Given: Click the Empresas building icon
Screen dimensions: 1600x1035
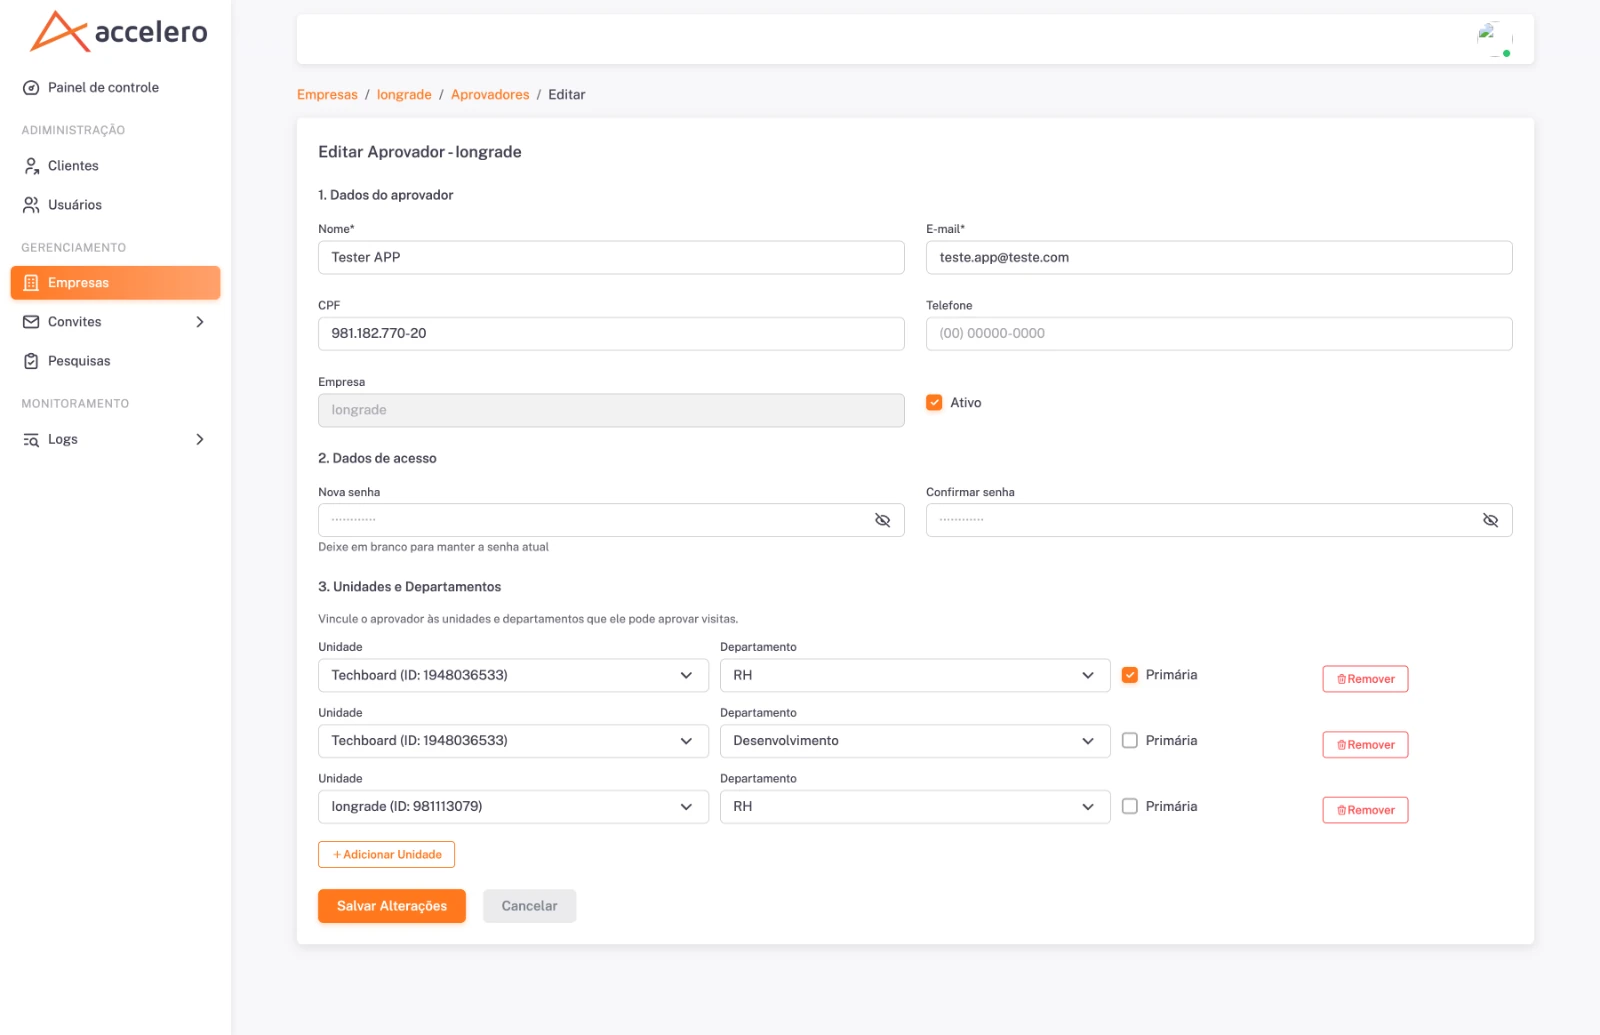Looking at the screenshot, I should coord(31,283).
